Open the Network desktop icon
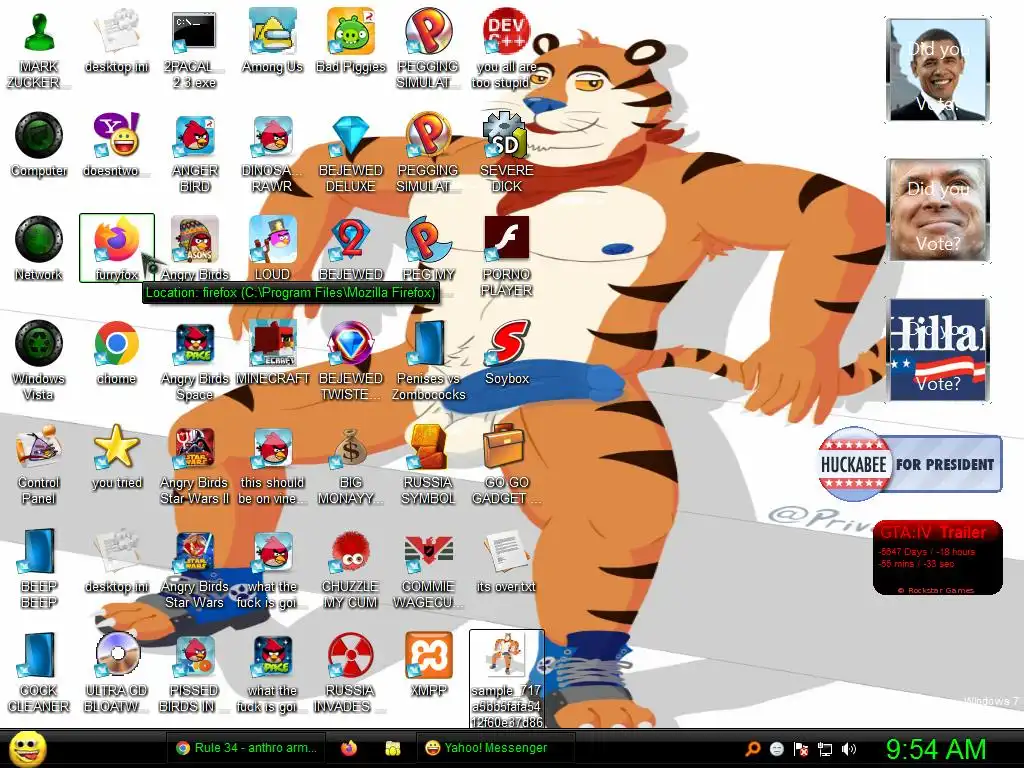 pos(39,240)
